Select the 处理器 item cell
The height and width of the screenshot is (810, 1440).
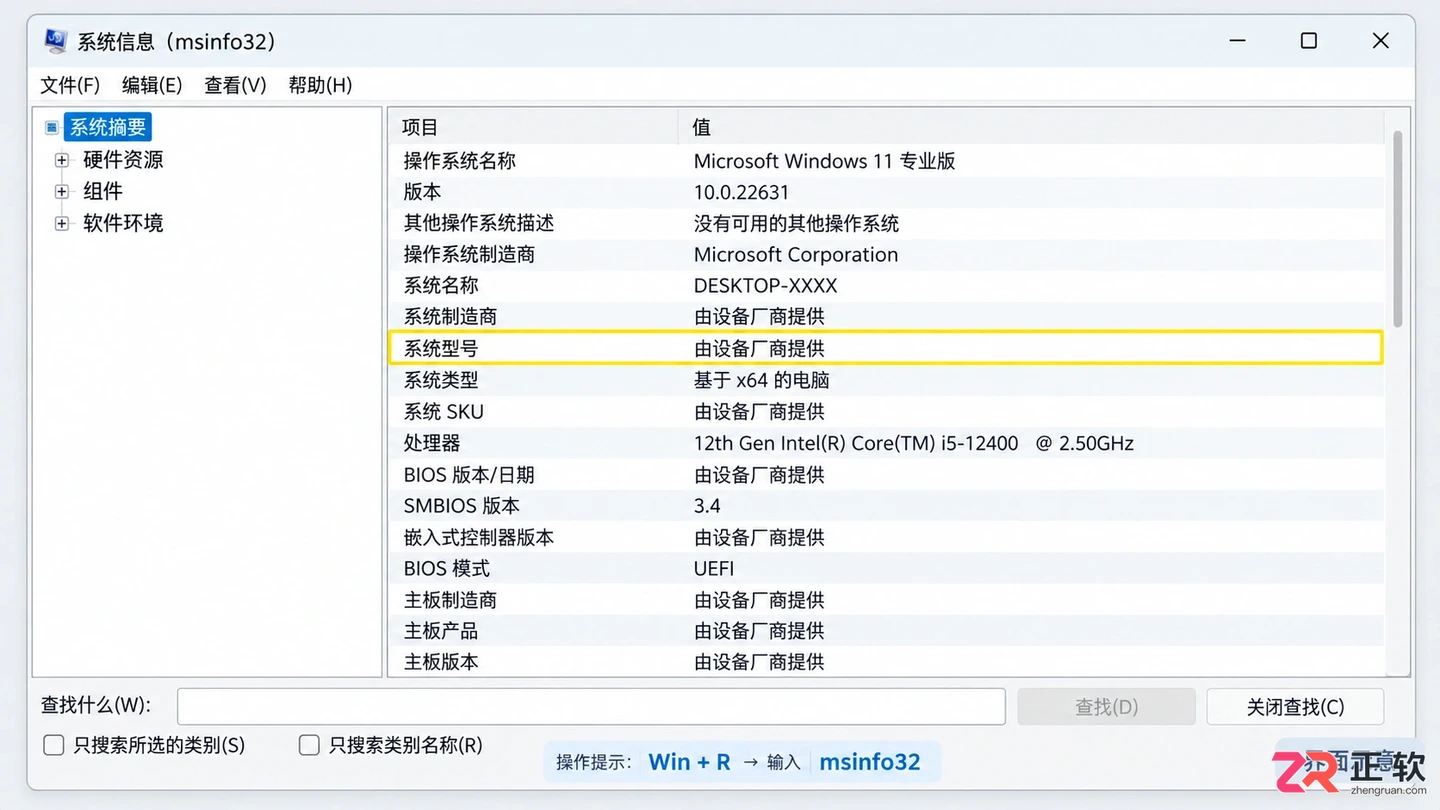pyautogui.click(x=432, y=443)
